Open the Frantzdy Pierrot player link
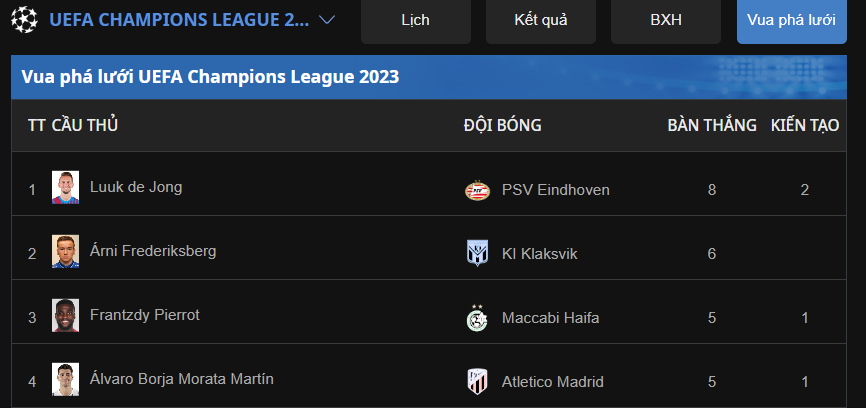This screenshot has width=866, height=408. (145, 315)
